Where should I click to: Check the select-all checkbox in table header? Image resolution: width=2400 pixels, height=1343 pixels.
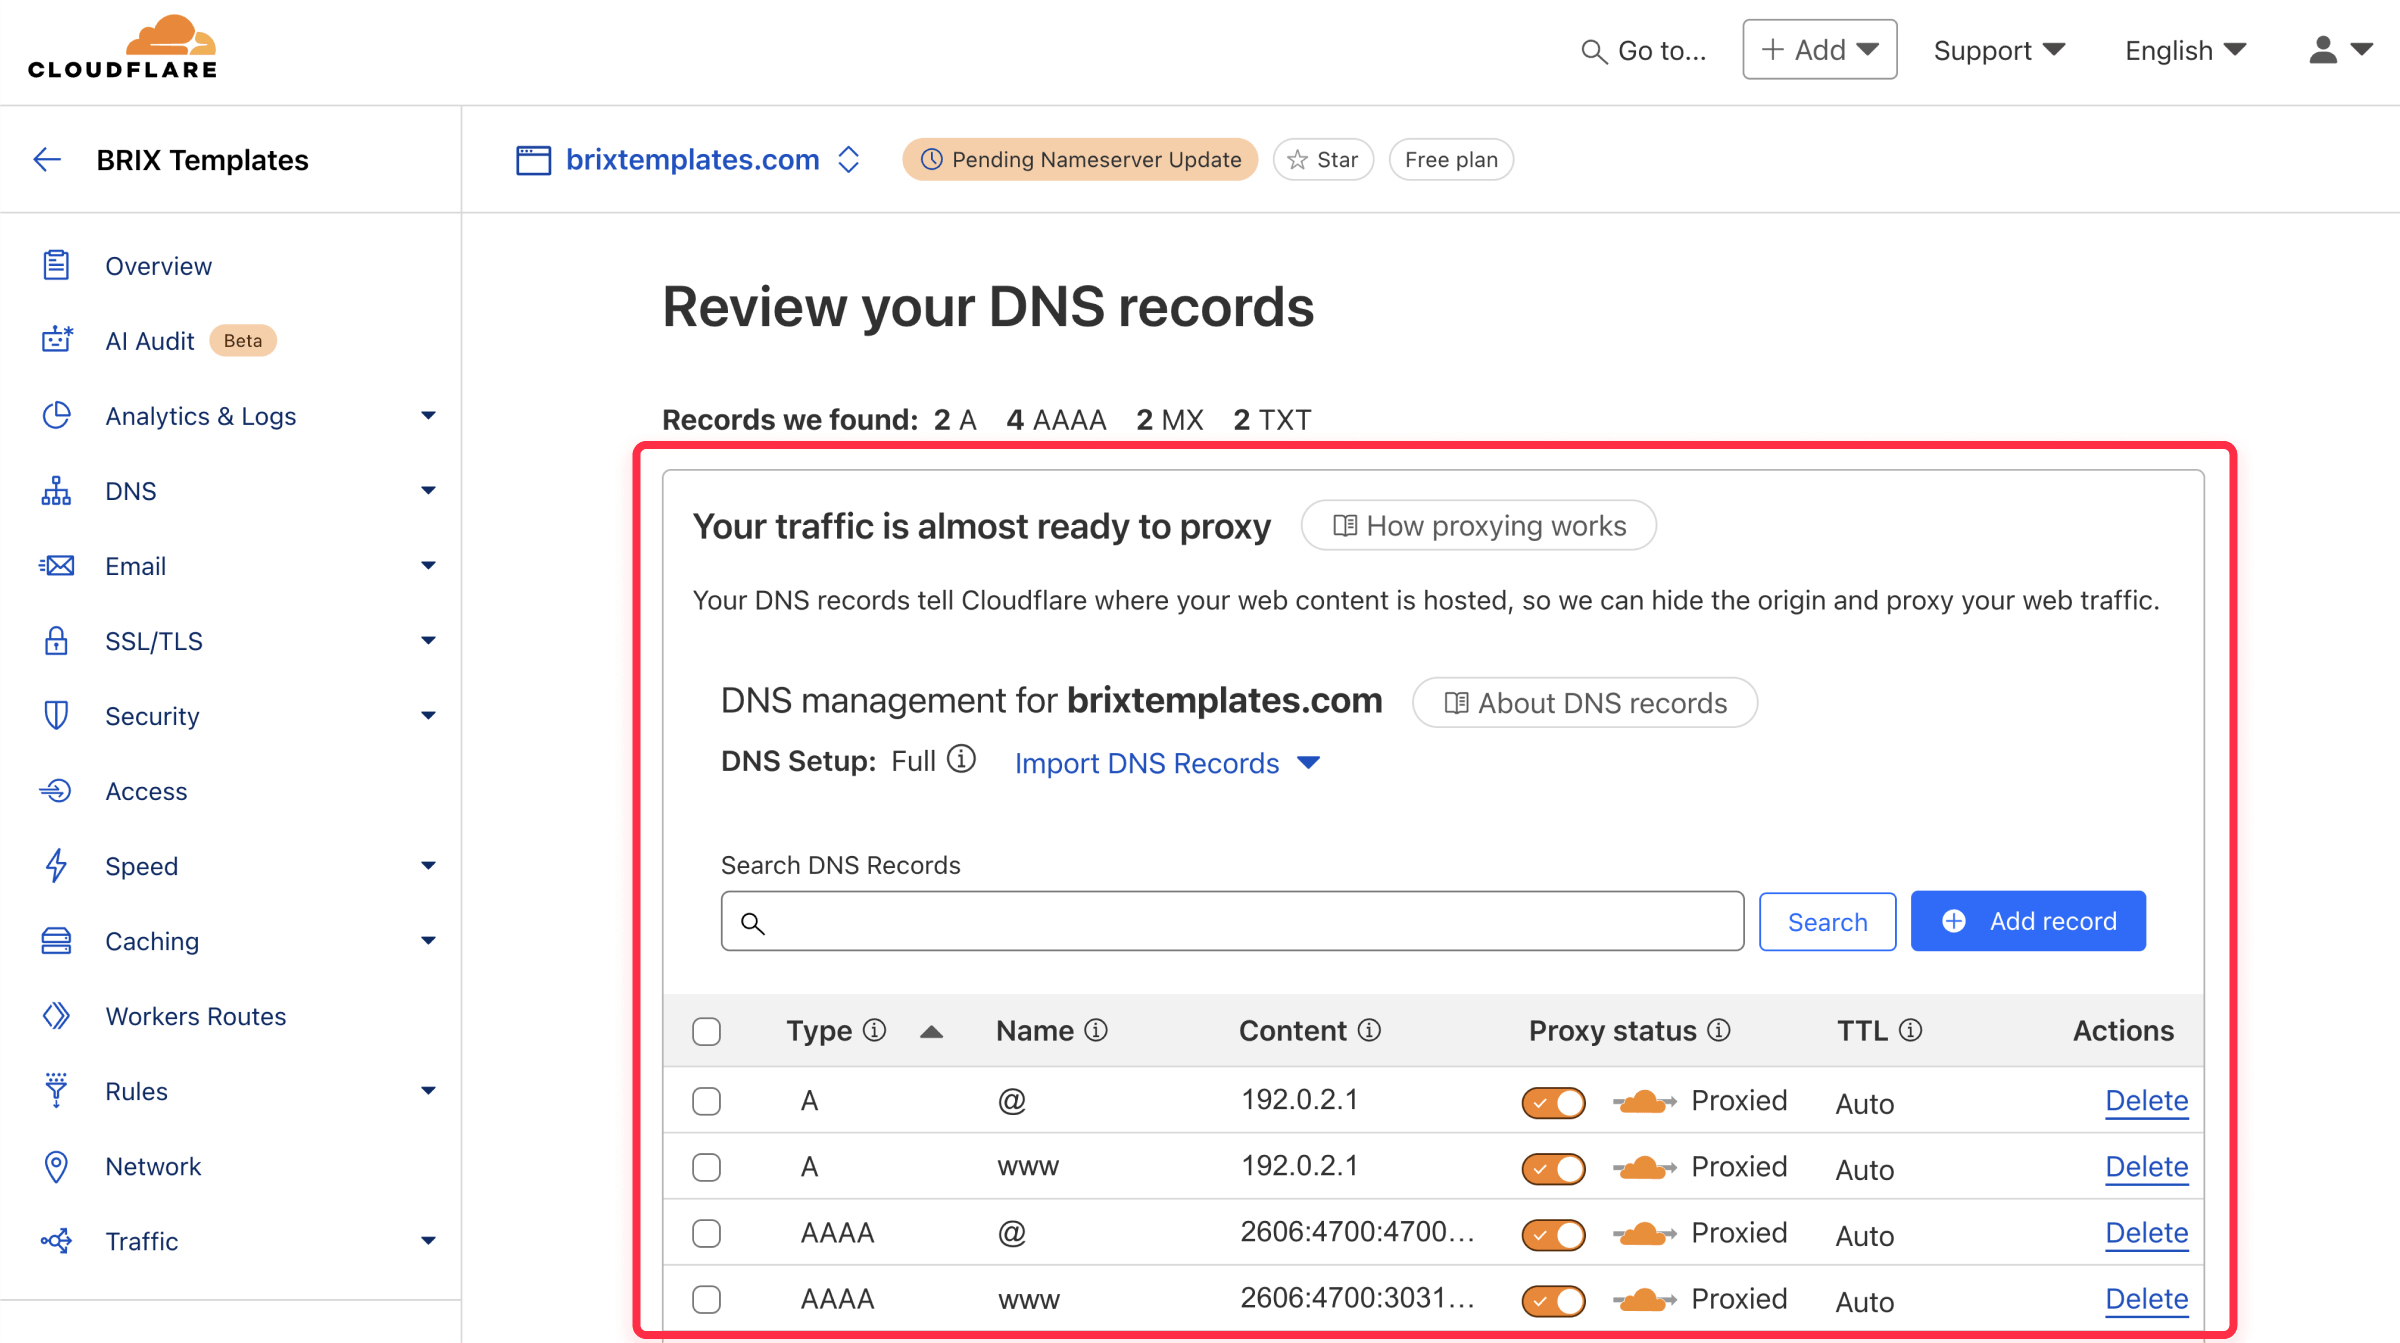click(x=707, y=1031)
